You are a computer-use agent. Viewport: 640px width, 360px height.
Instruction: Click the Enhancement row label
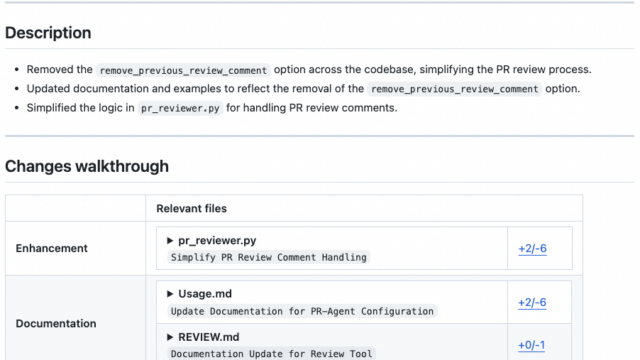pos(51,248)
